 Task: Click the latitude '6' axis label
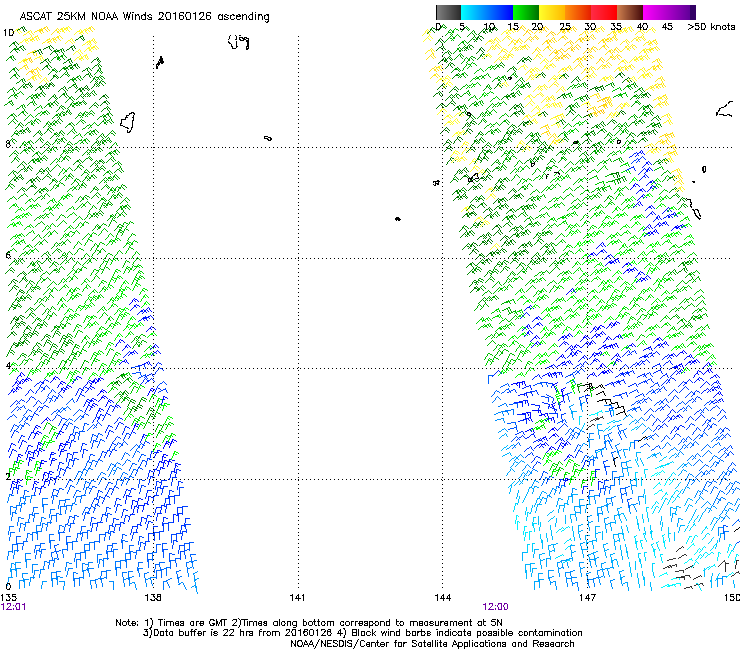(8, 255)
